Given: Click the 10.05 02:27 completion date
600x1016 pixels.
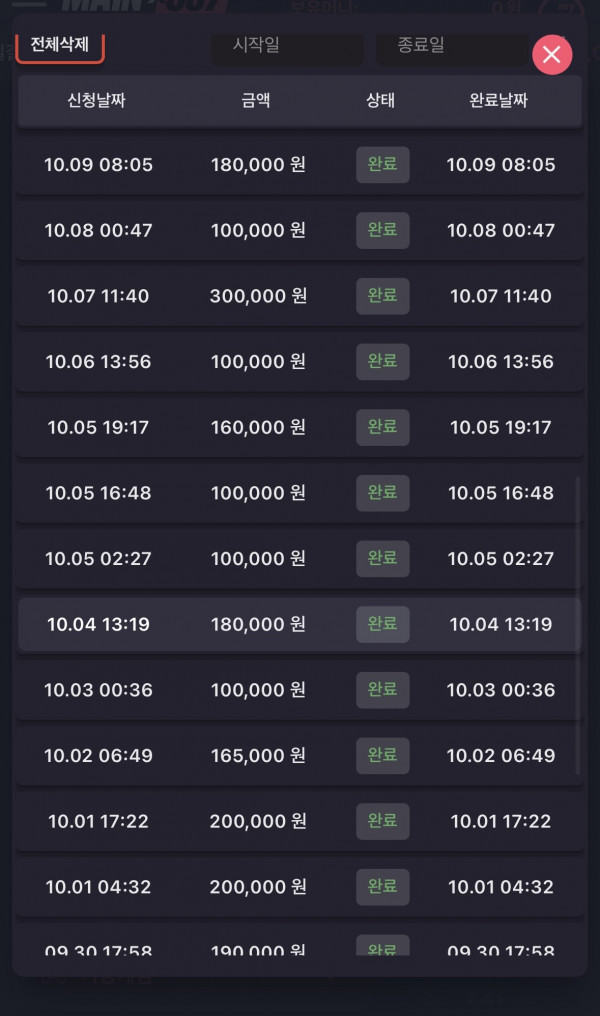Looking at the screenshot, I should 500,558.
